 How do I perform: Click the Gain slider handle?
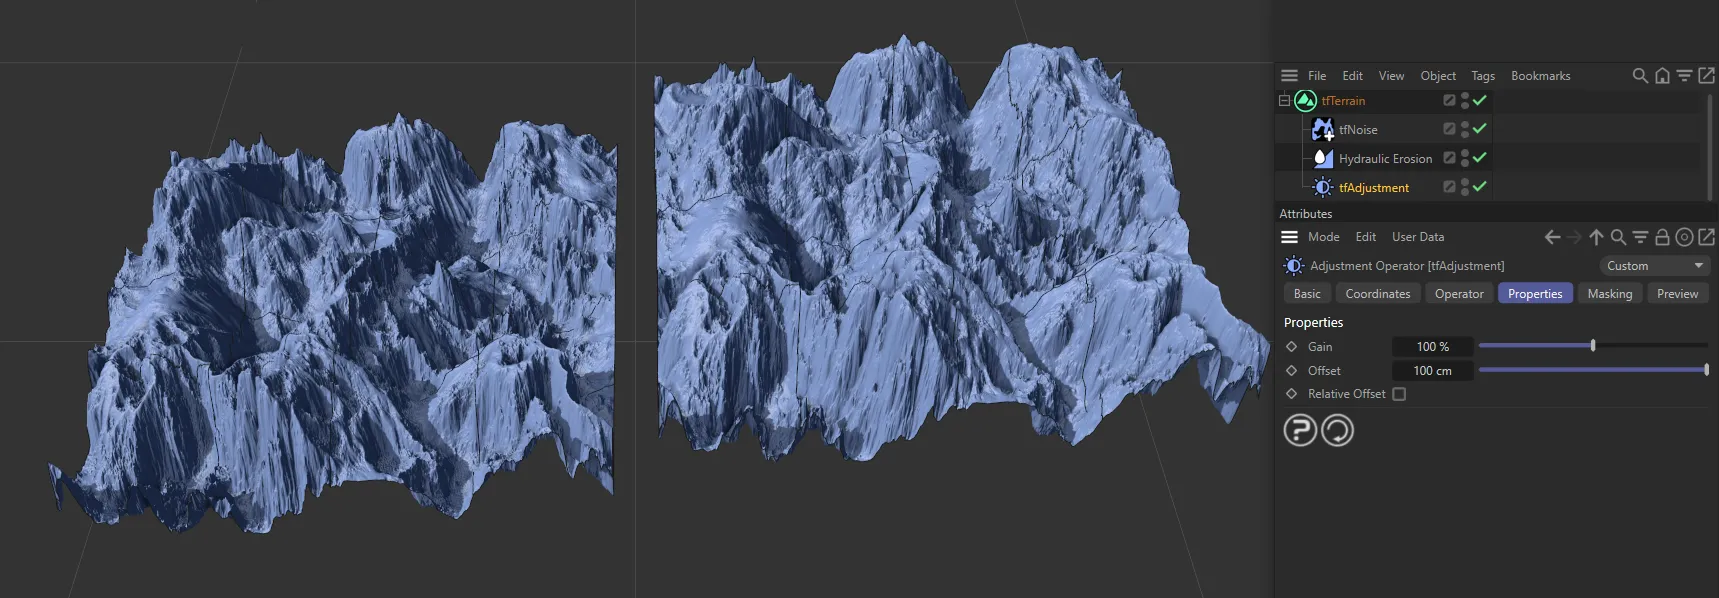coord(1593,346)
